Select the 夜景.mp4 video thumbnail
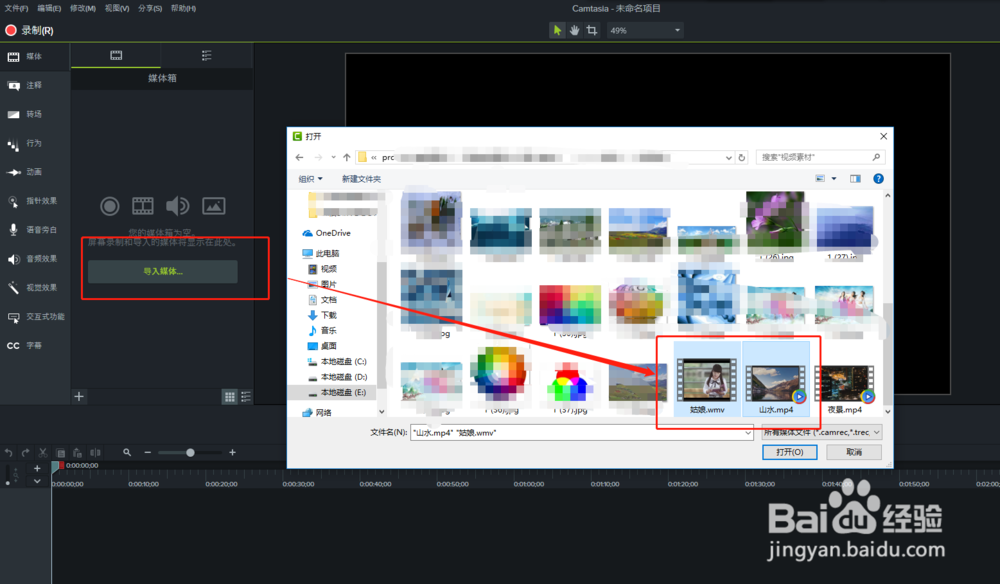 (844, 385)
